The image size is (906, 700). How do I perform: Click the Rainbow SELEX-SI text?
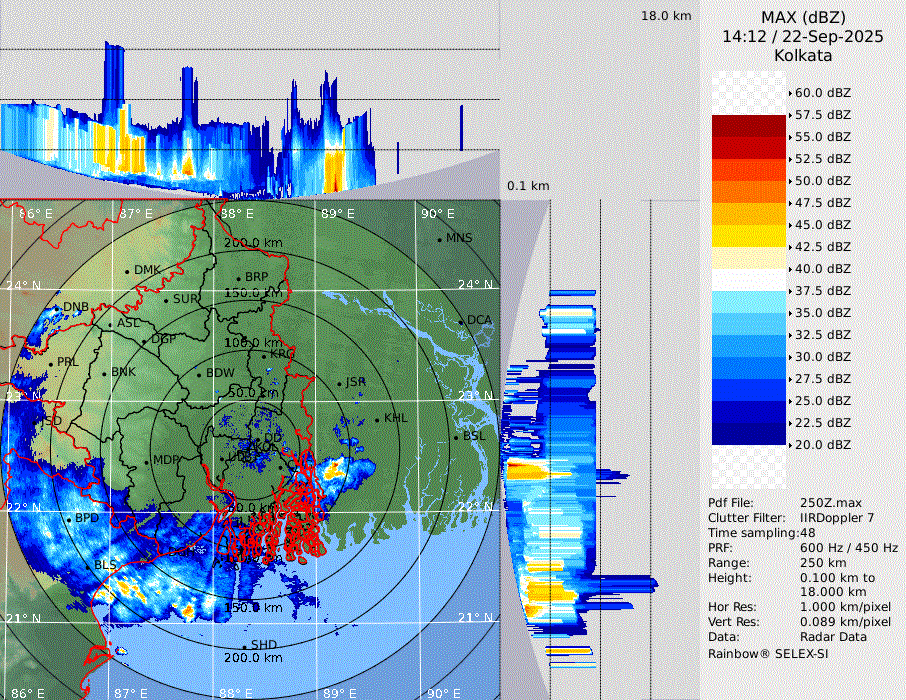768,653
